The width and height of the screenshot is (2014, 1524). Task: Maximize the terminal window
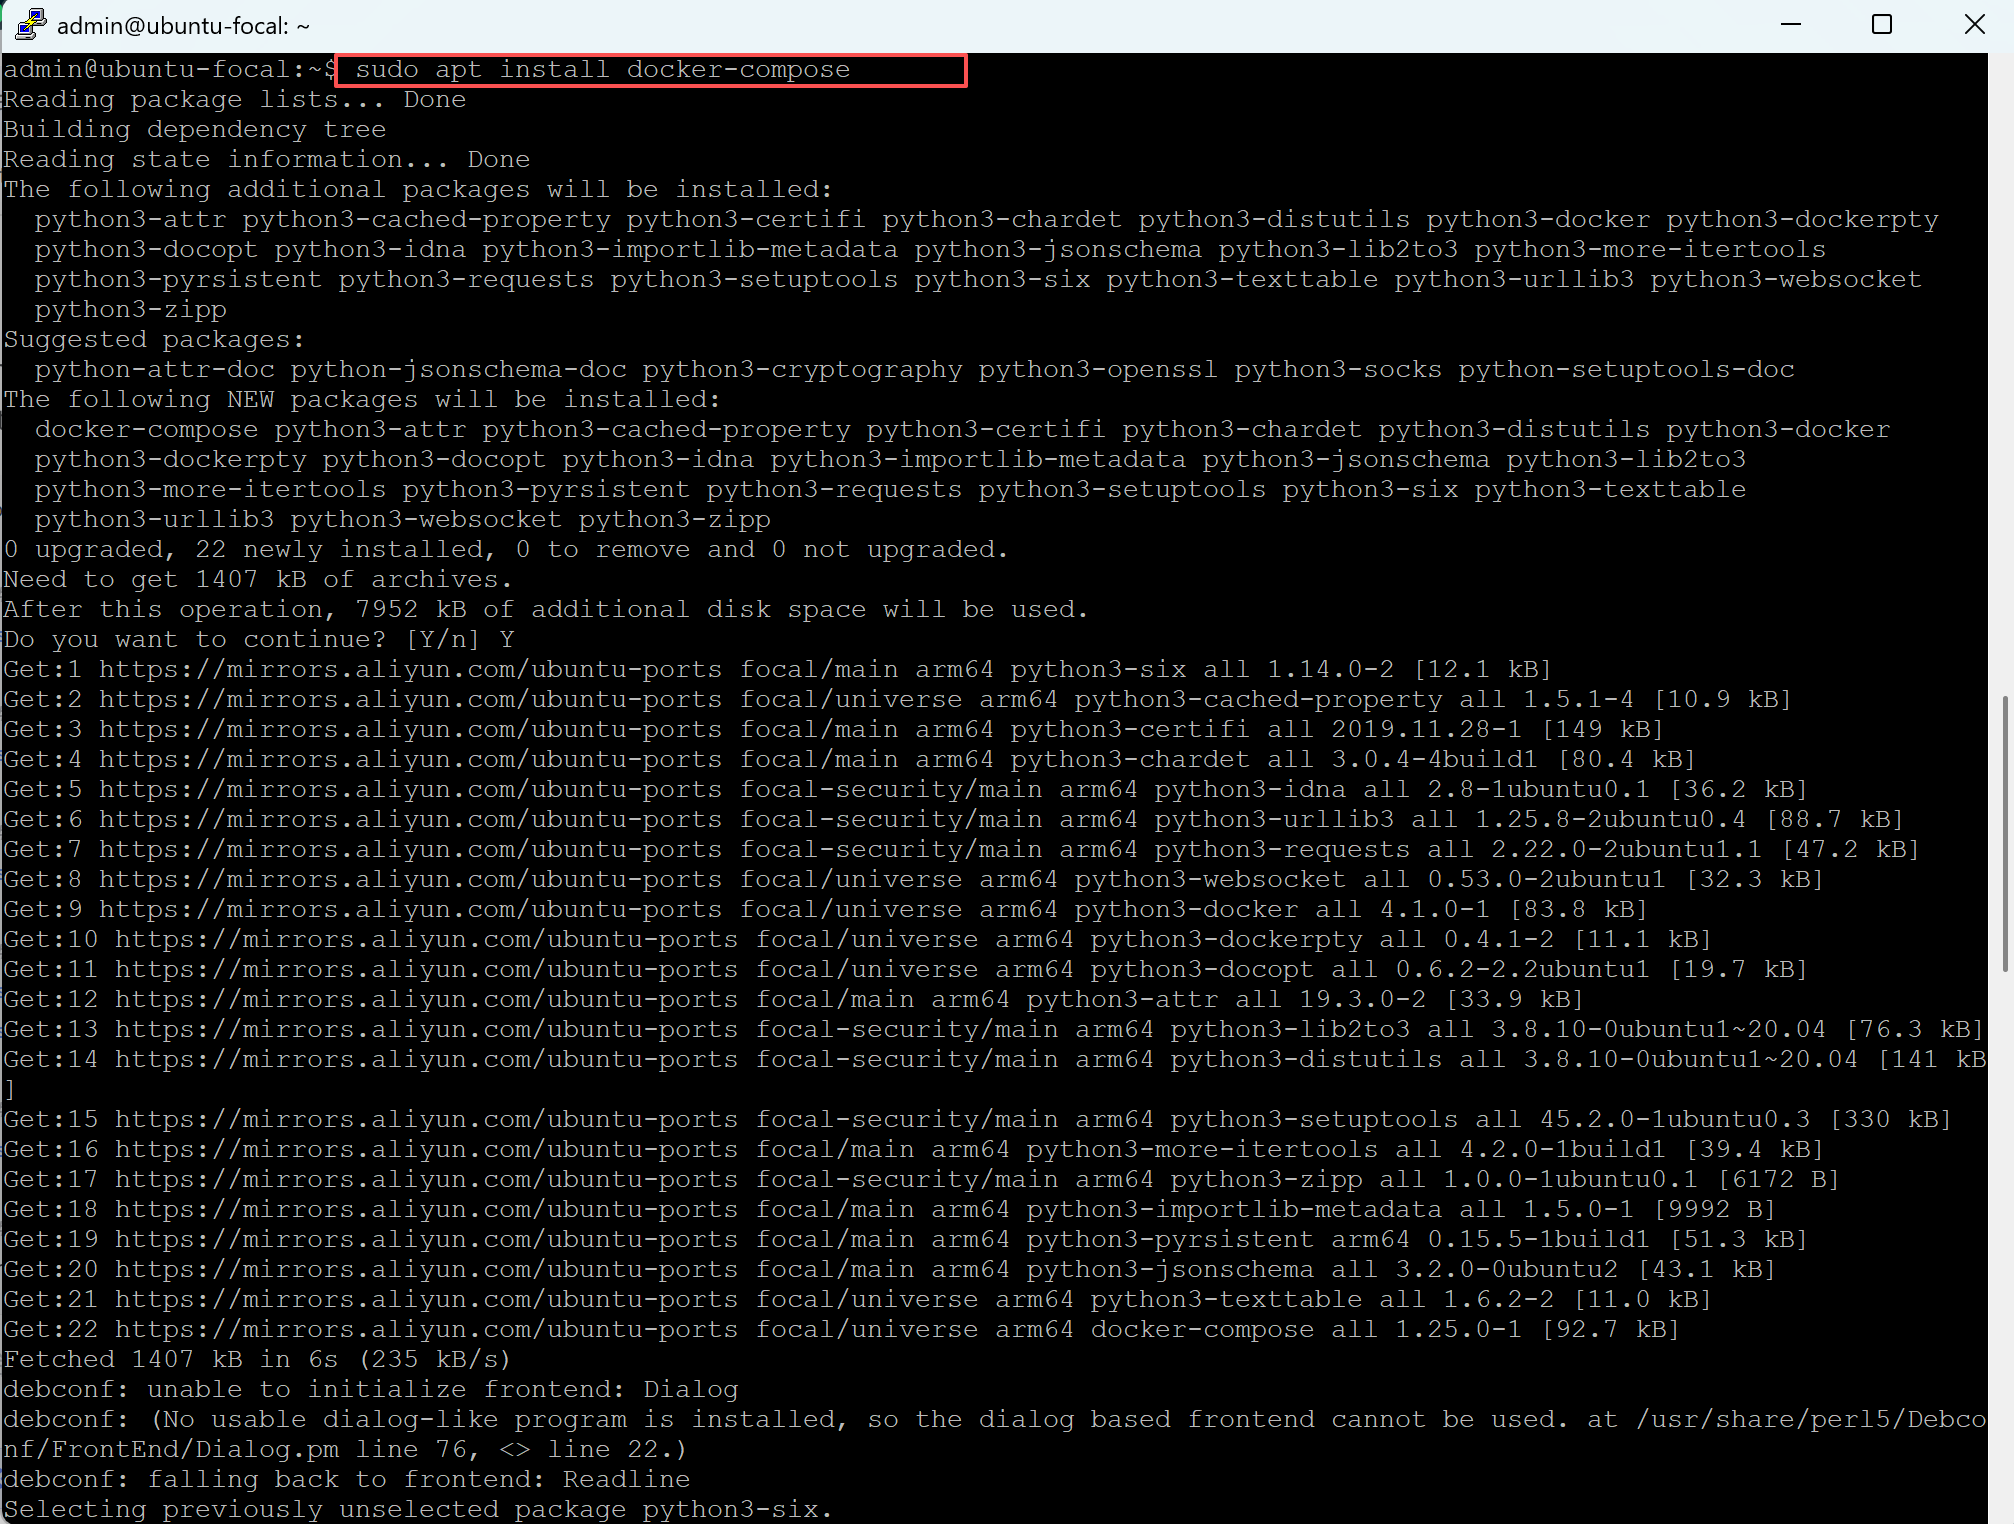[x=1882, y=24]
